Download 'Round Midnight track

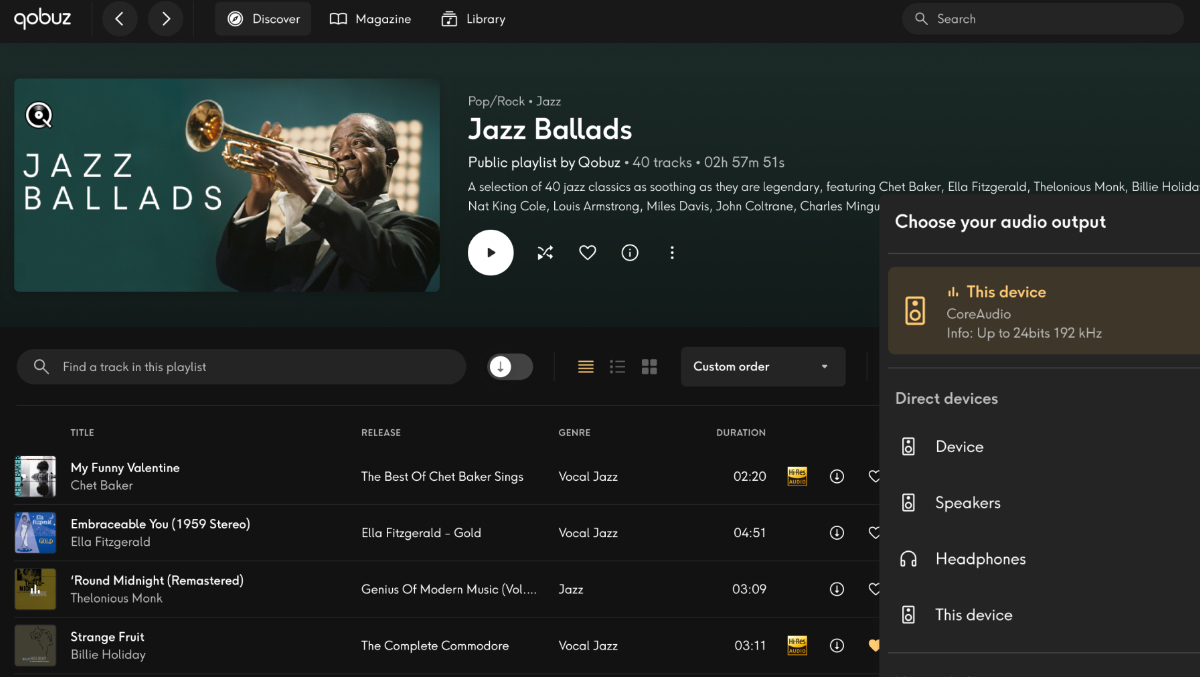[x=837, y=589]
